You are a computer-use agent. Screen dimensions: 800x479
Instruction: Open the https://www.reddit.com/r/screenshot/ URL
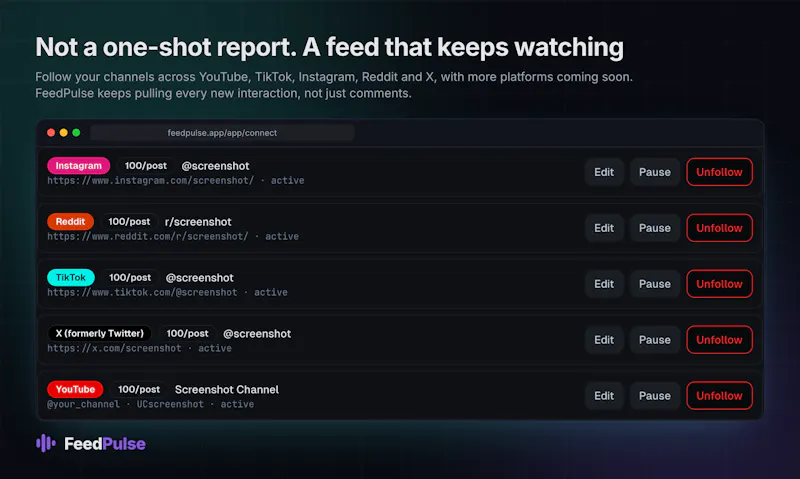pyautogui.click(x=148, y=237)
